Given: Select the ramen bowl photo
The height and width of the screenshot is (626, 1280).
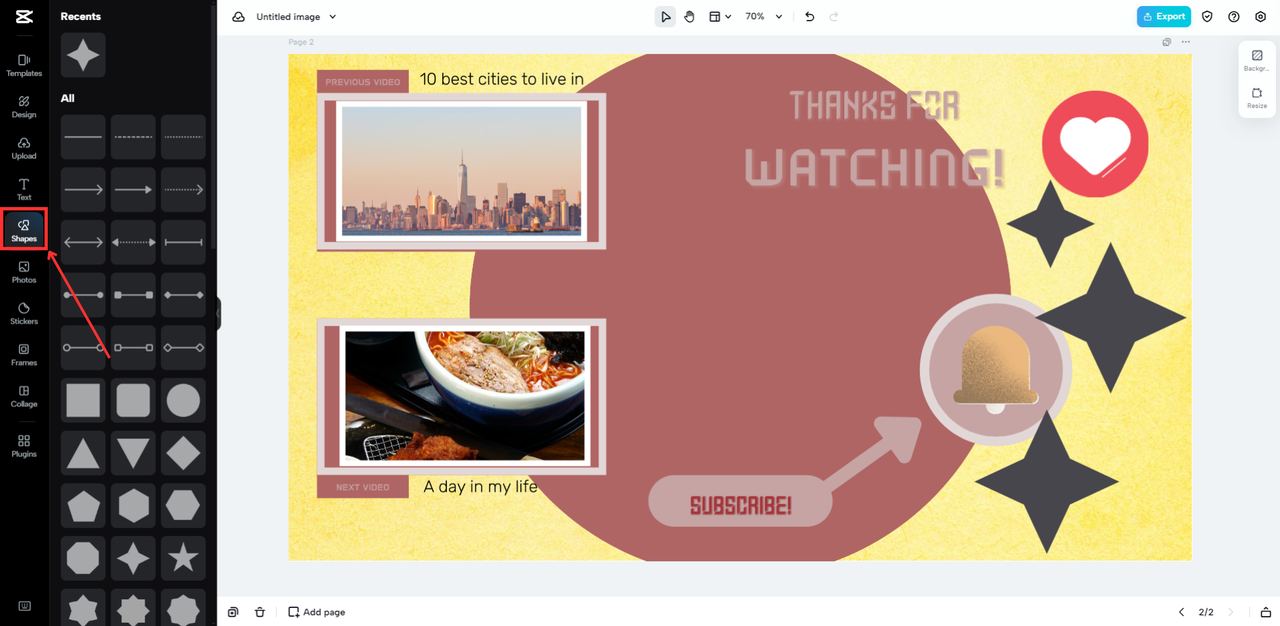Looking at the screenshot, I should (465, 395).
